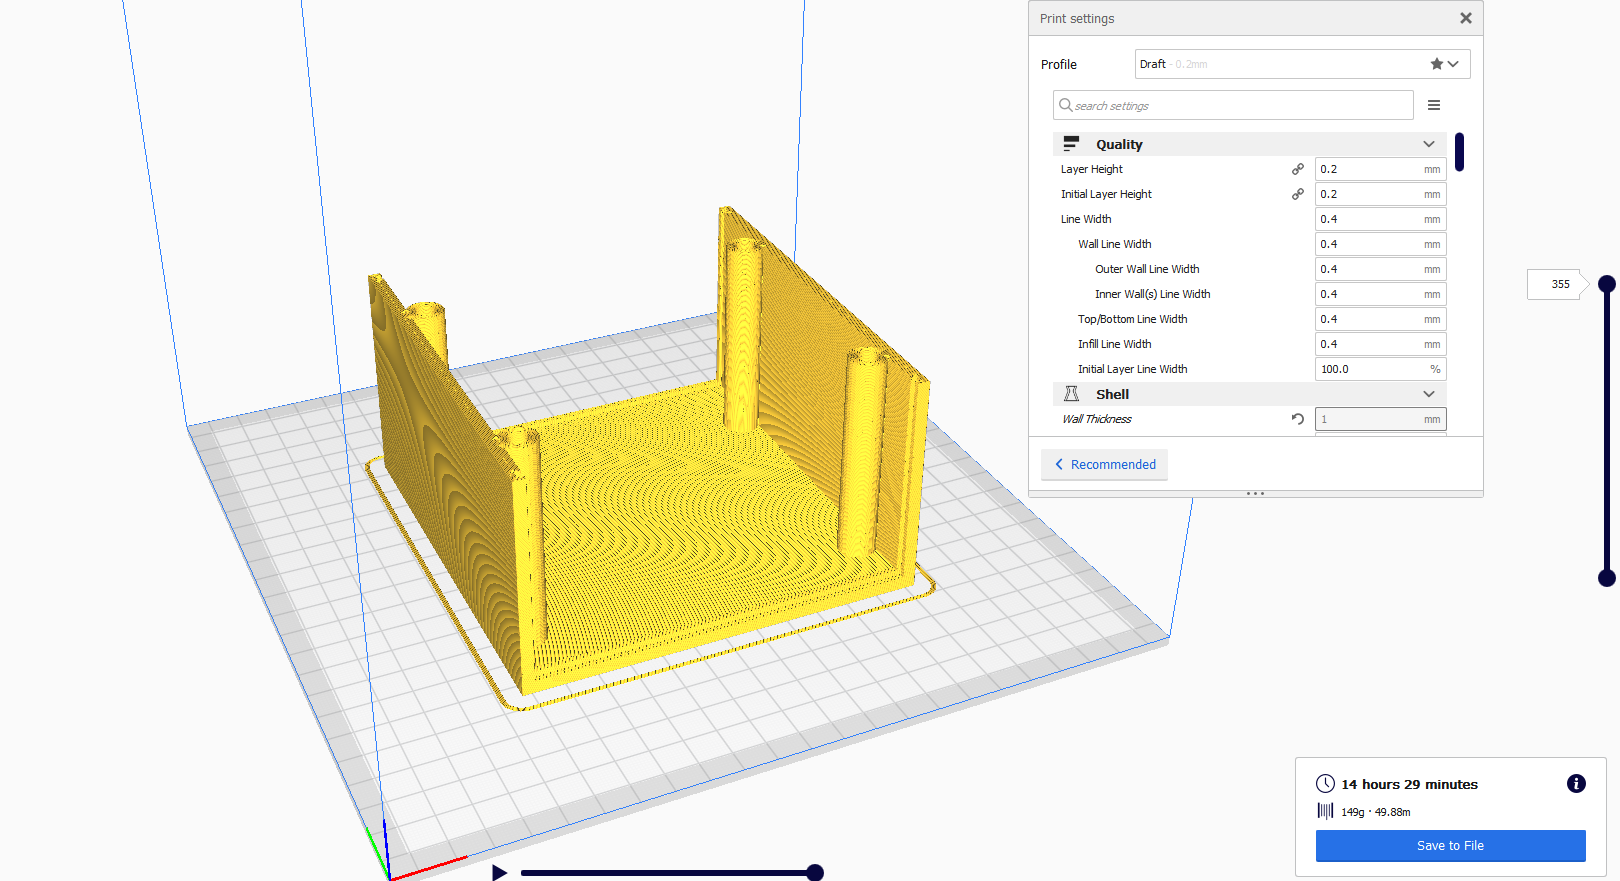Collapse the Quality section chevron
Screen dimensions: 1620x881
(x=1428, y=144)
